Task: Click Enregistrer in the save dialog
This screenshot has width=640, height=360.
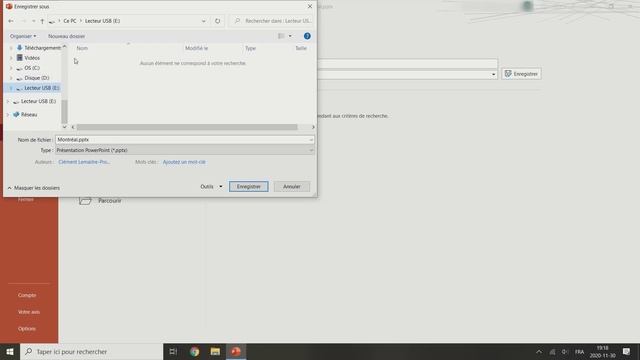Action: tap(249, 187)
